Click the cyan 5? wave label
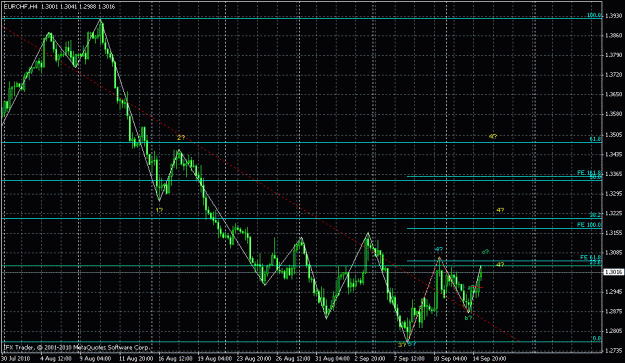The height and width of the screenshot is (363, 625). coord(412,344)
